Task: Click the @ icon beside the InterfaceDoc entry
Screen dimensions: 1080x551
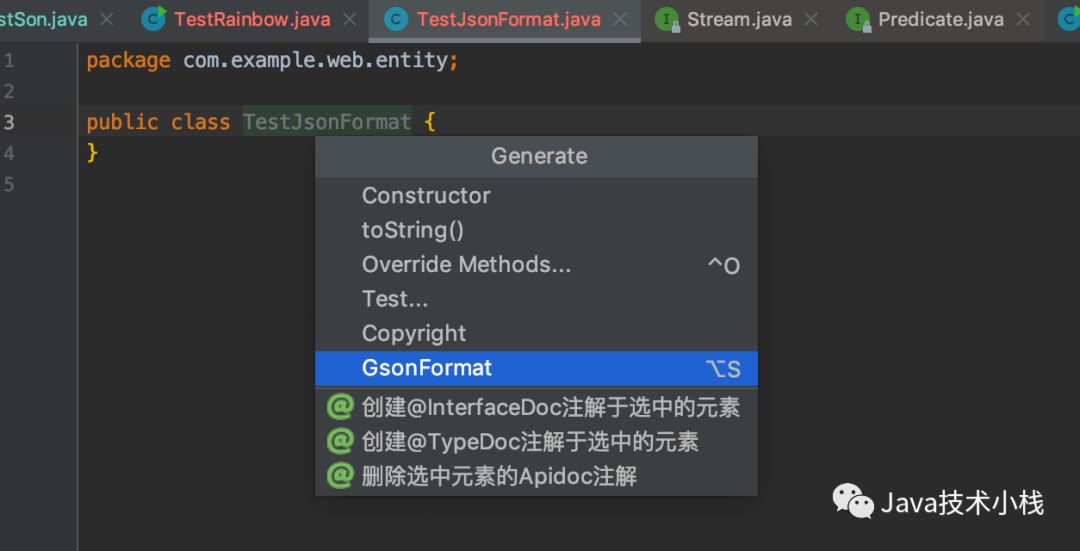Action: [341, 408]
